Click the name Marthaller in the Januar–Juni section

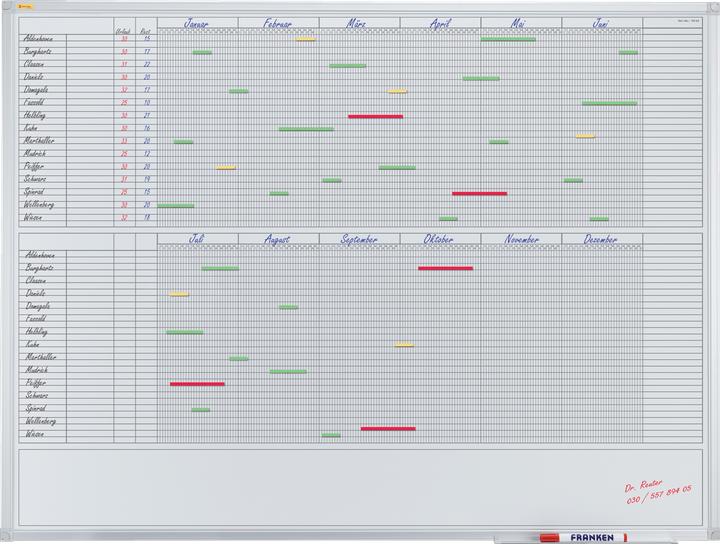click(39, 140)
